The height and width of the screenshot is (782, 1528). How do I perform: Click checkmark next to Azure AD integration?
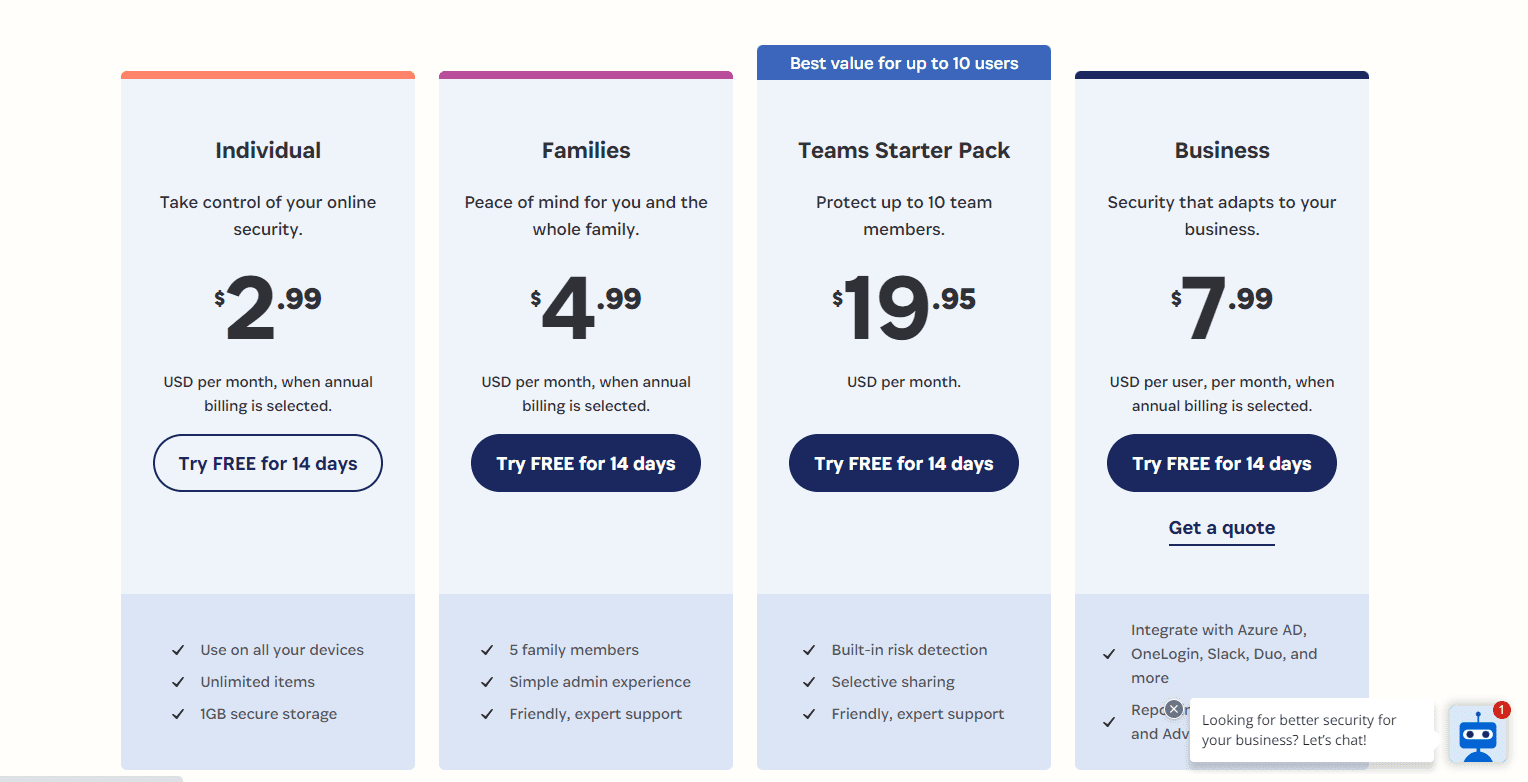point(1109,654)
